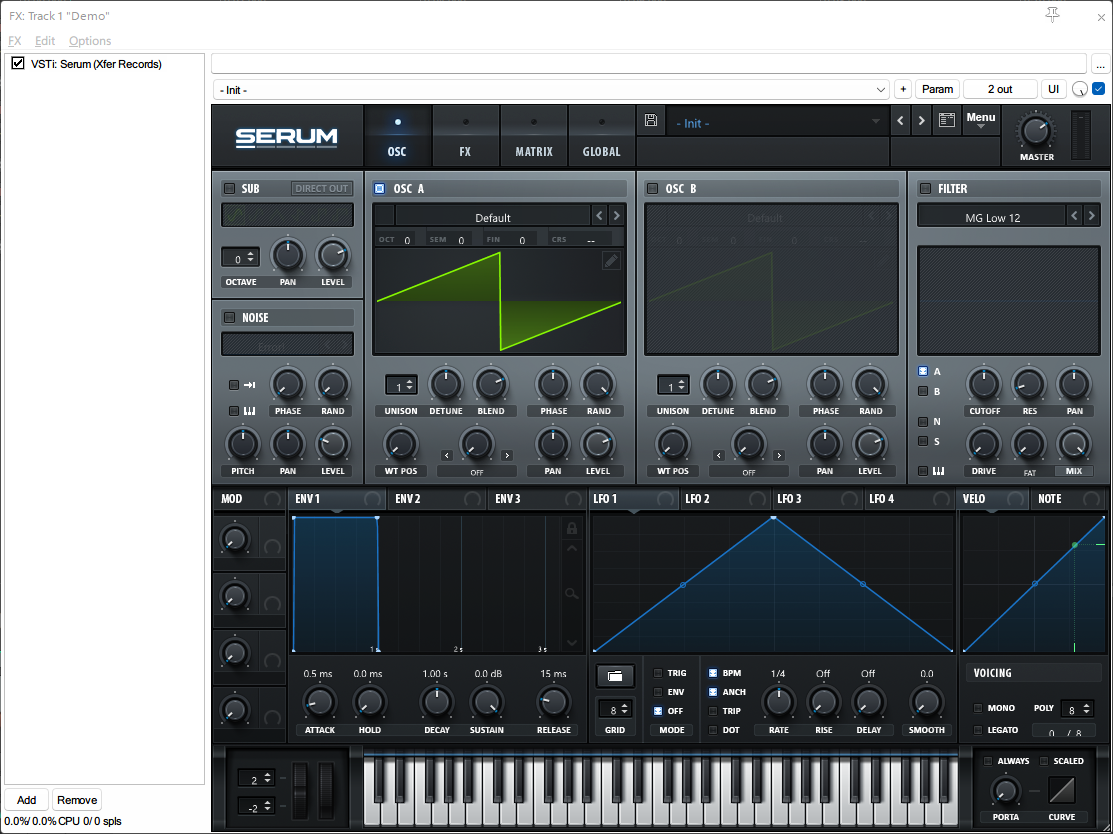The image size is (1113, 834).
Task: Enable the FILTER section
Action: (x=925, y=188)
